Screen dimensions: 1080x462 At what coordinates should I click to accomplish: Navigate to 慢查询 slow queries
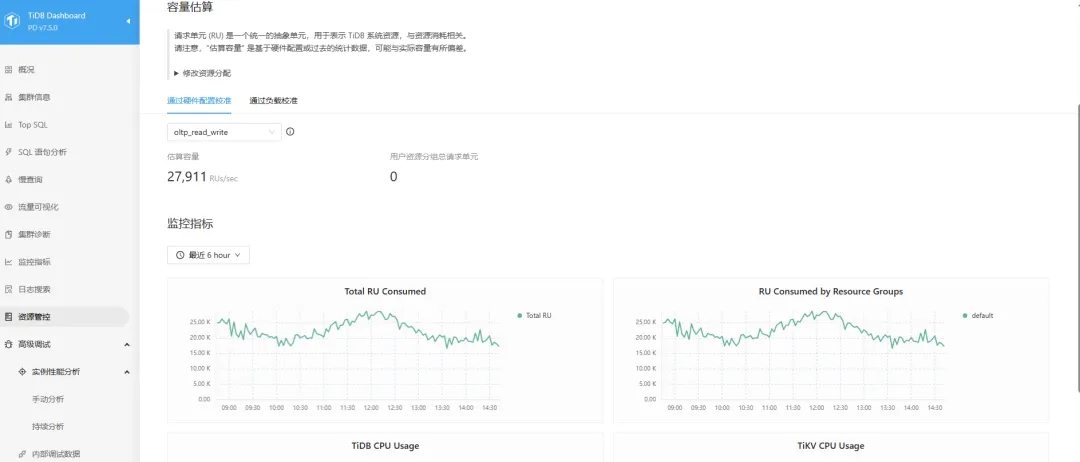click(30, 180)
